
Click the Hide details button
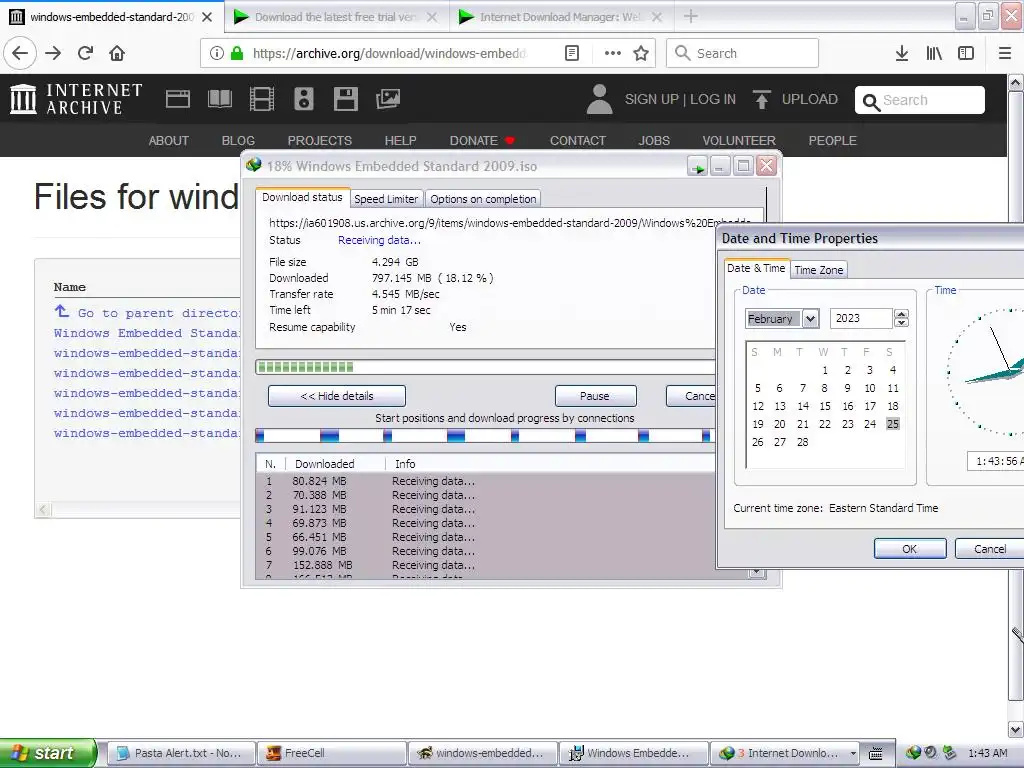click(337, 396)
